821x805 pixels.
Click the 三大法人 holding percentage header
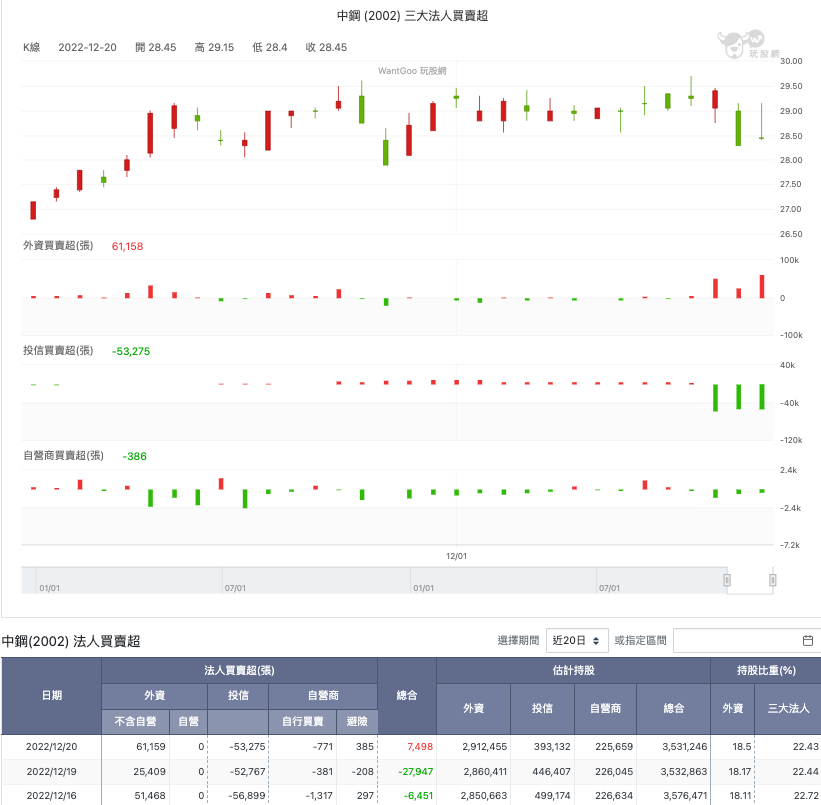click(x=788, y=709)
